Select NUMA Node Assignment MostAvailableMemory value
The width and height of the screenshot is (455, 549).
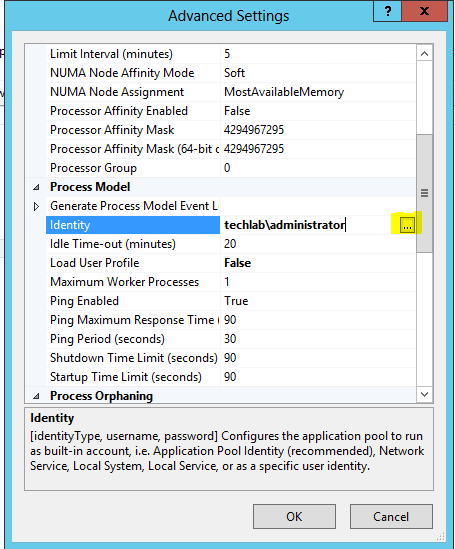284,92
